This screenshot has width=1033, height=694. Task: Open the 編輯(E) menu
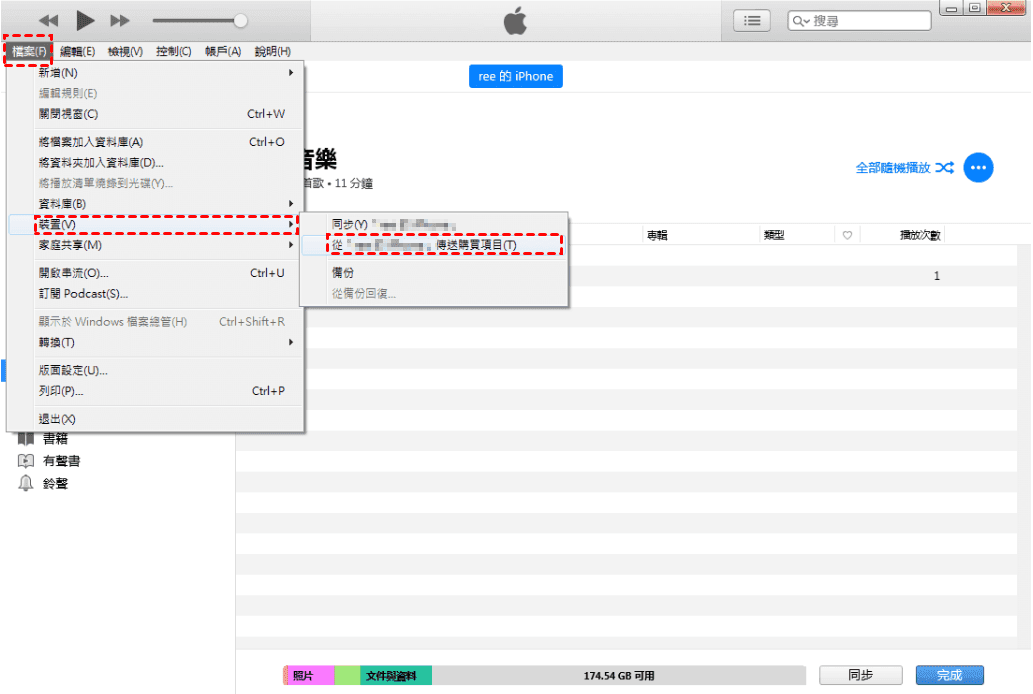pyautogui.click(x=77, y=51)
